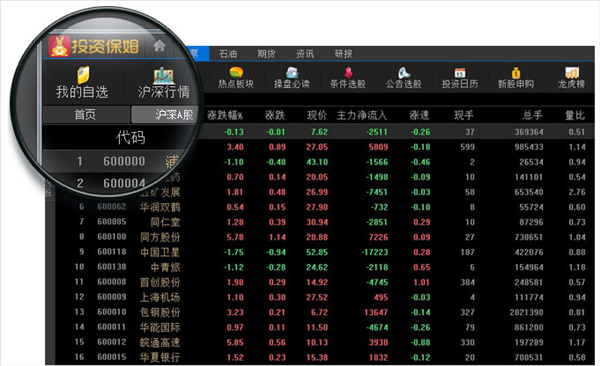Sort by 涨速 column header
The image size is (600, 366).
click(419, 115)
